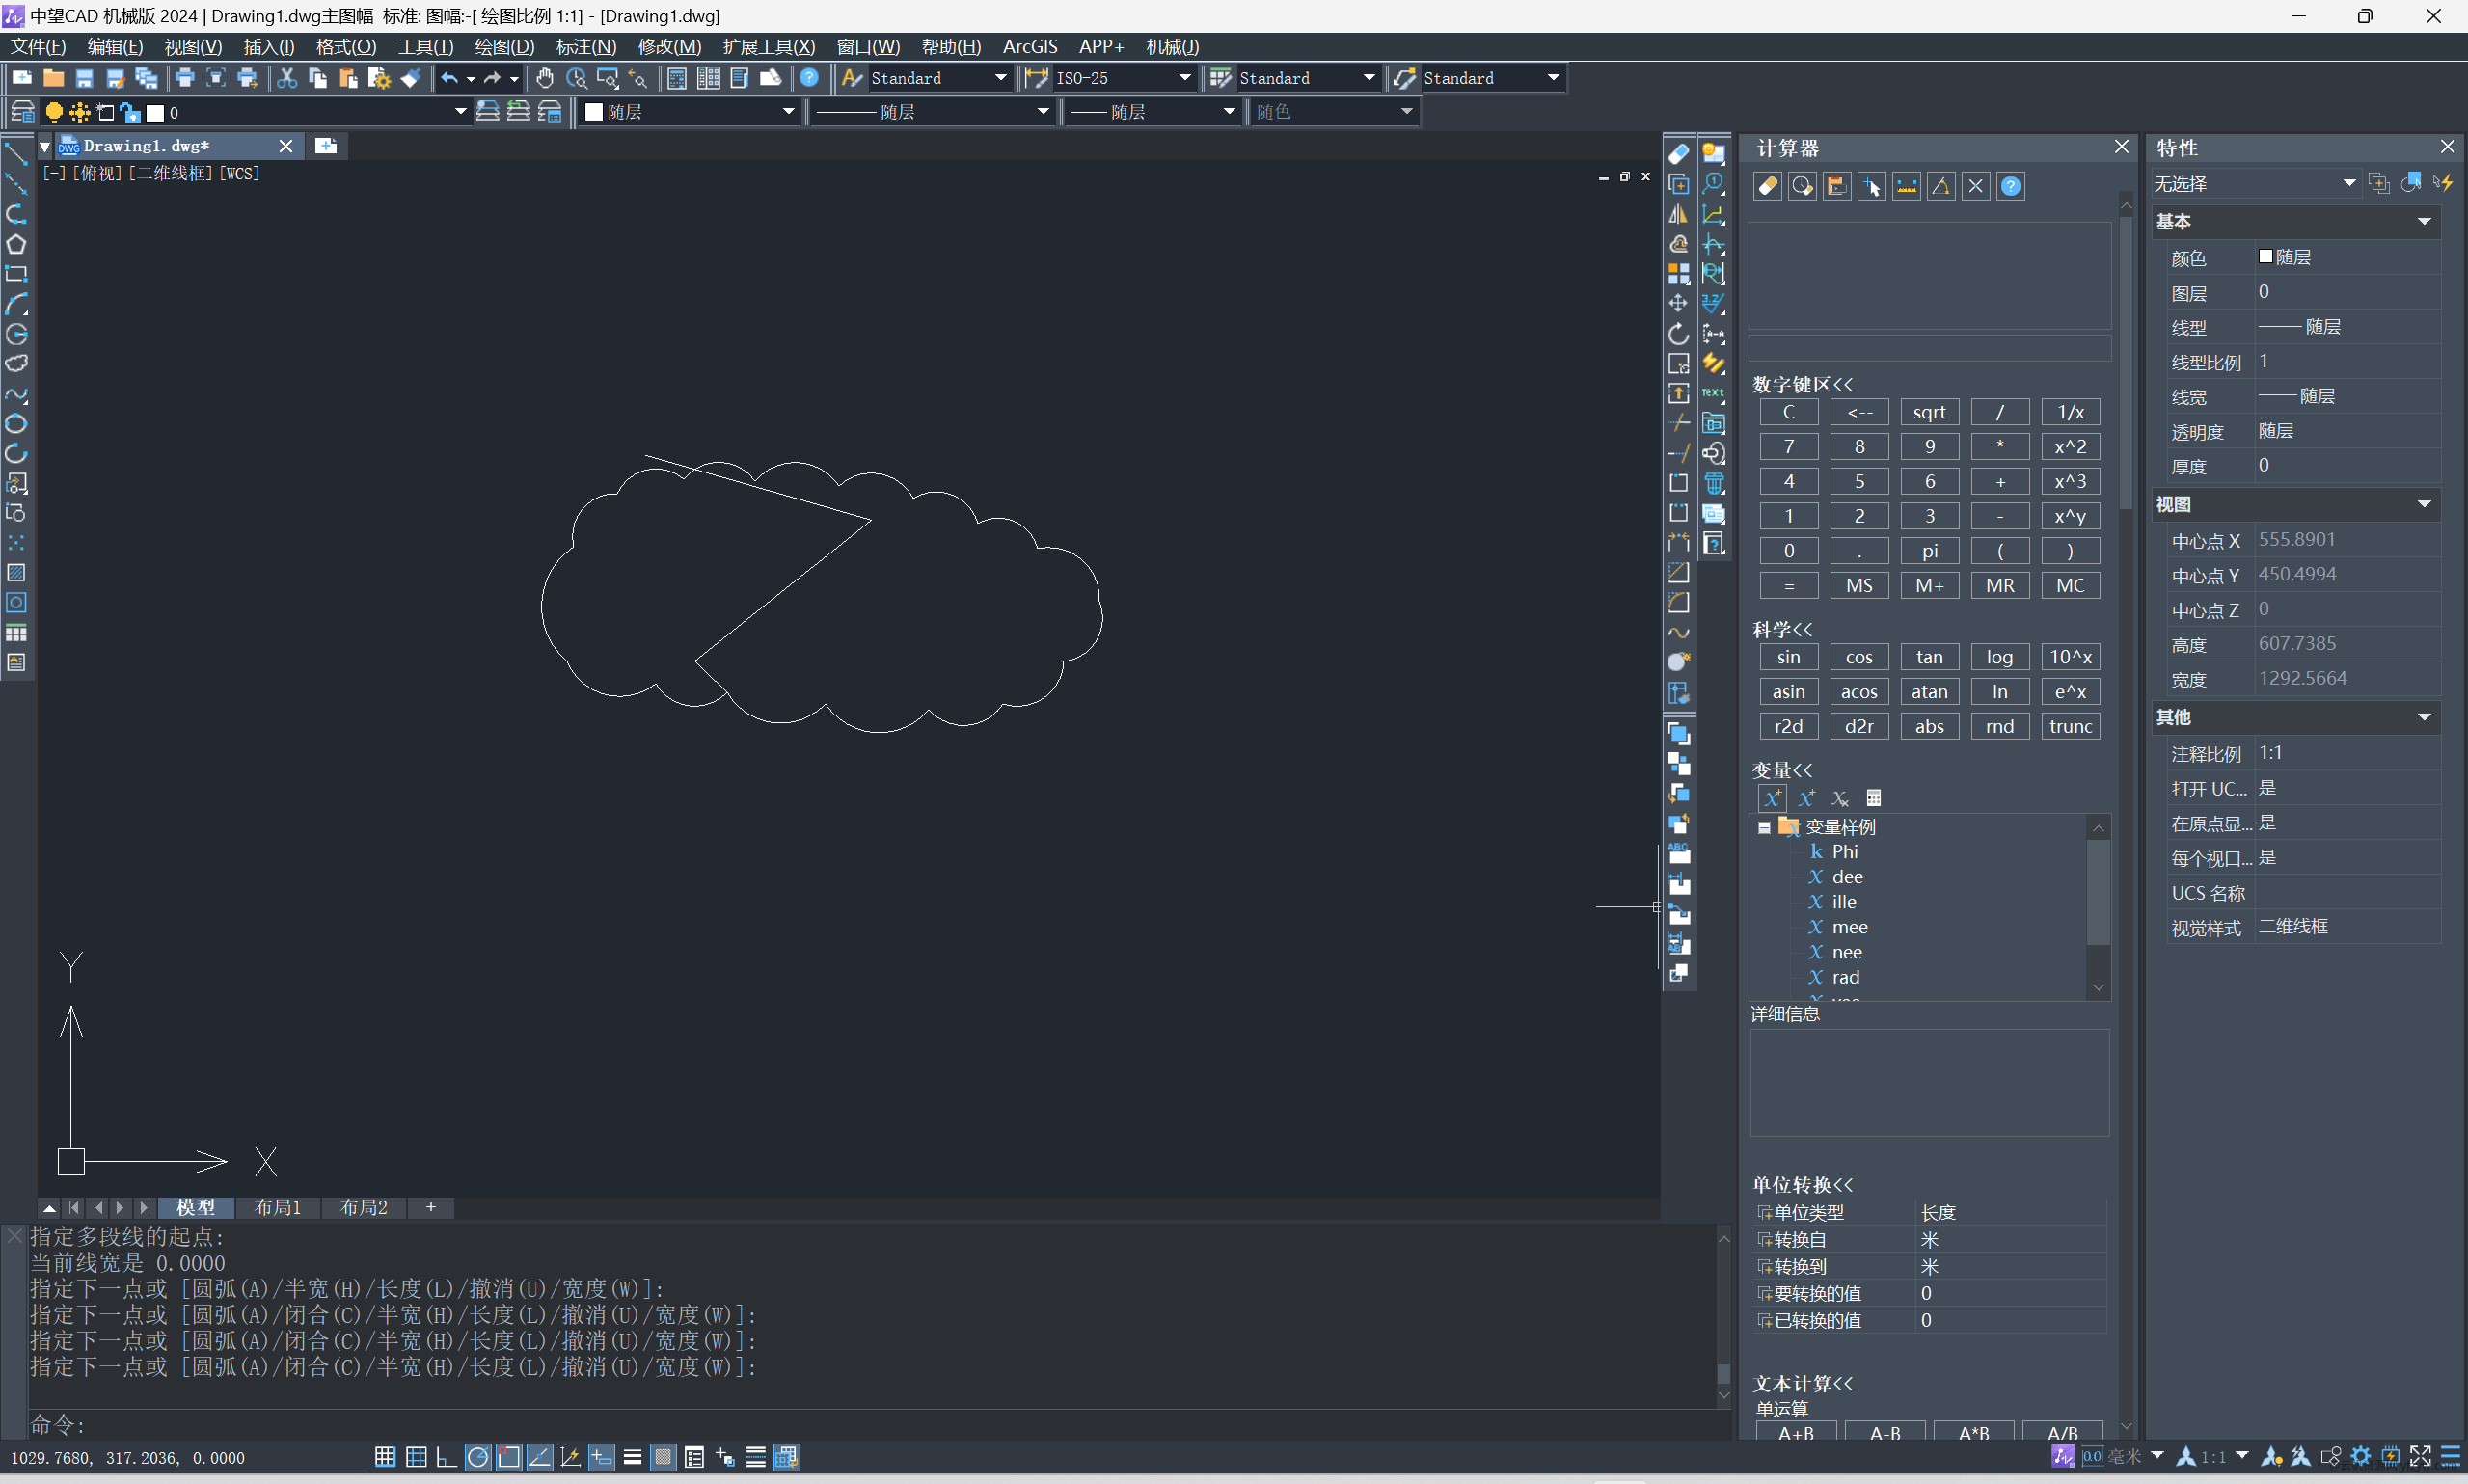Toggle Snap mode in status bar
Image resolution: width=2468 pixels, height=1484 pixels.
point(385,1457)
